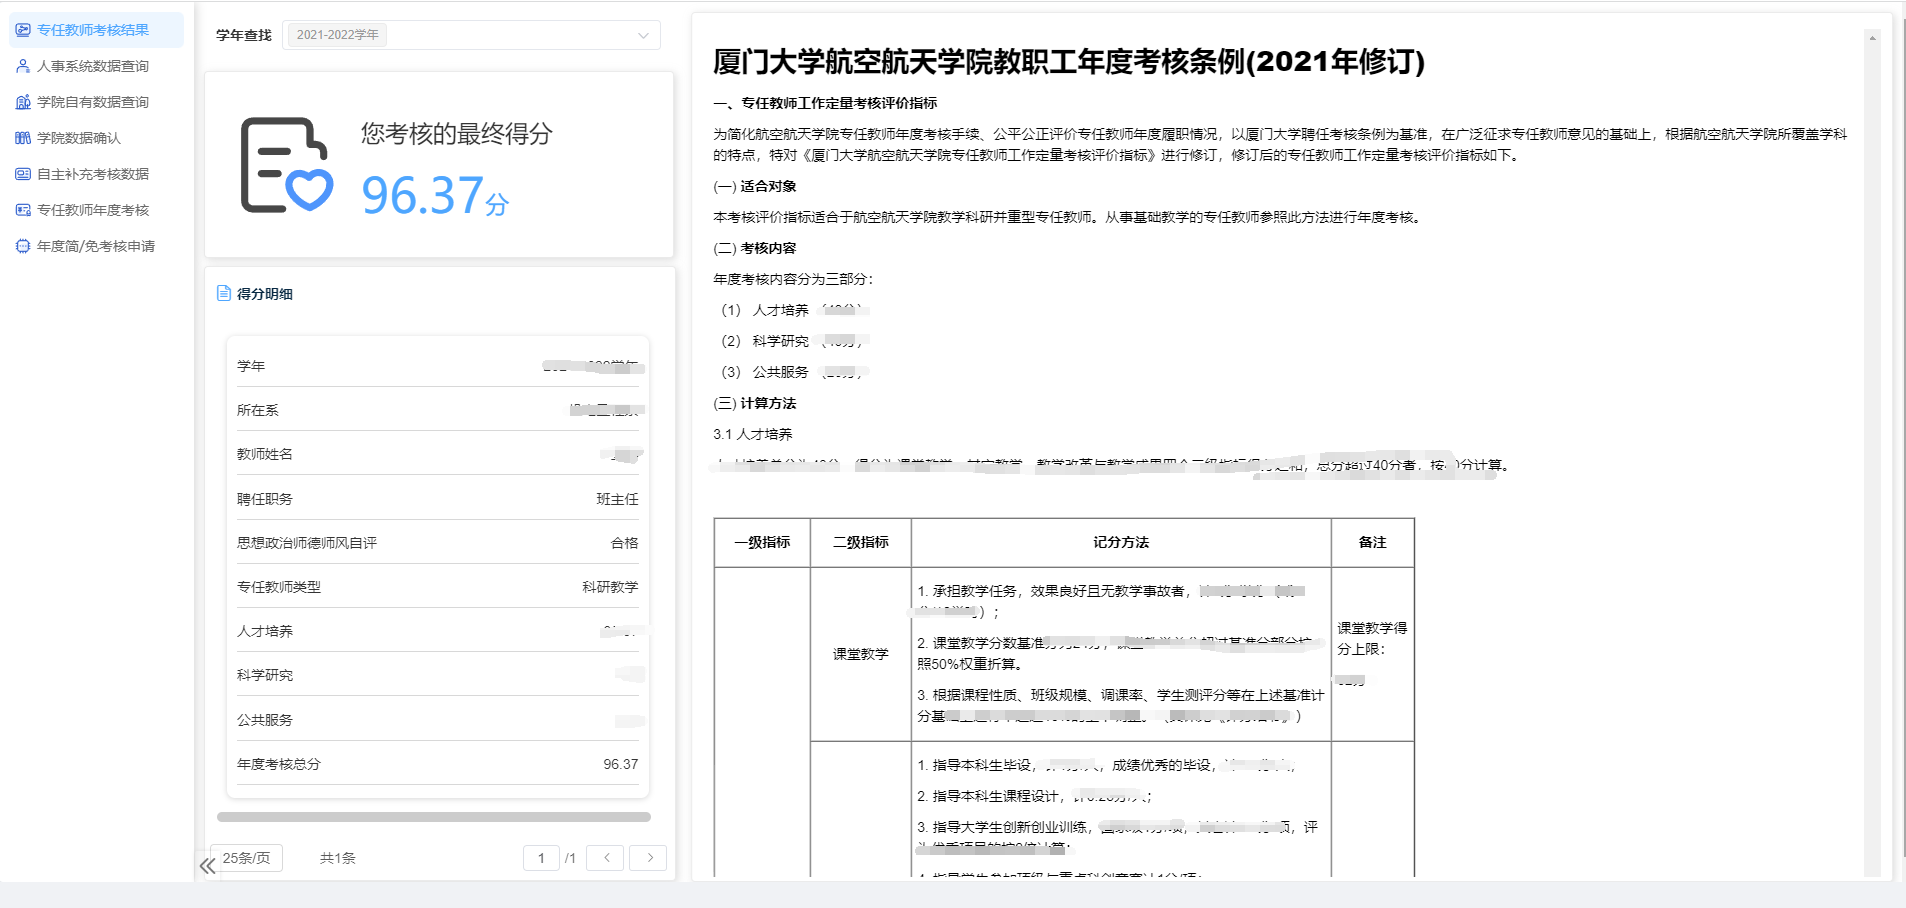Image resolution: width=1906 pixels, height=908 pixels.
Task: Click the 学院数据确认 list icon
Action: 23,138
